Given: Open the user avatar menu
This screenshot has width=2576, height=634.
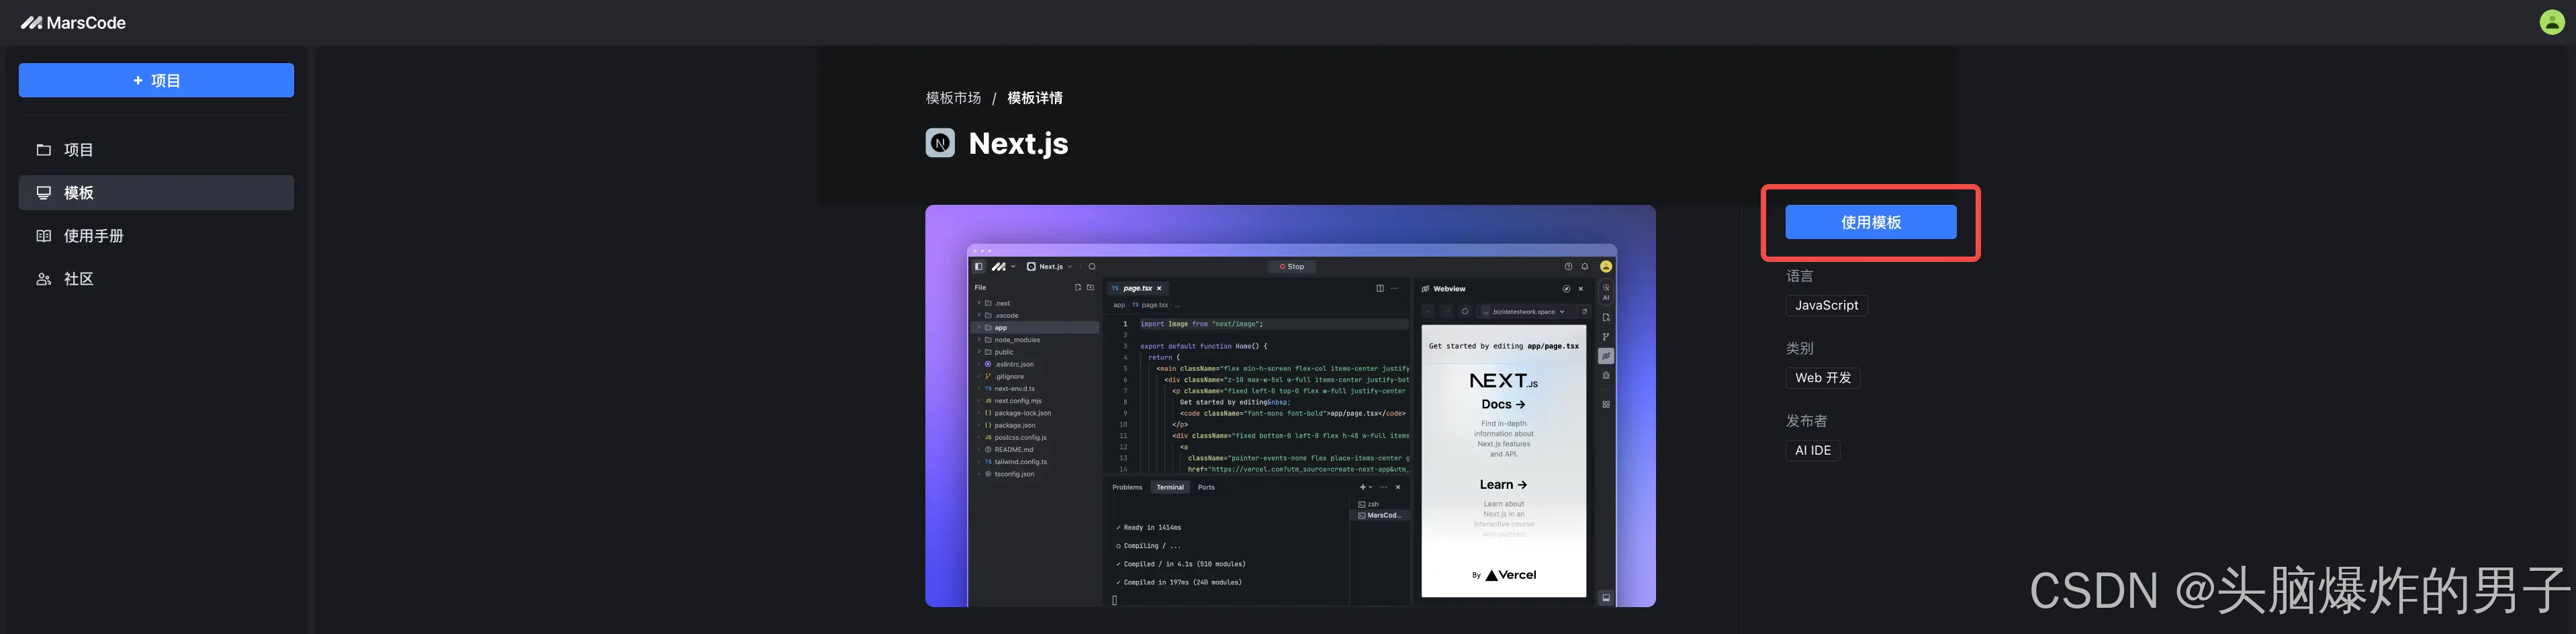Looking at the screenshot, I should pyautogui.click(x=2552, y=22).
